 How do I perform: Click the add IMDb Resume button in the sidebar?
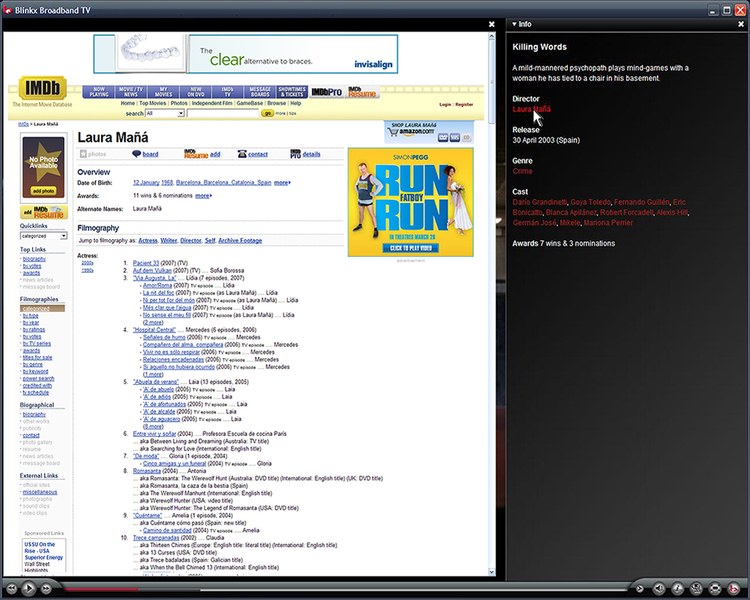(44, 212)
